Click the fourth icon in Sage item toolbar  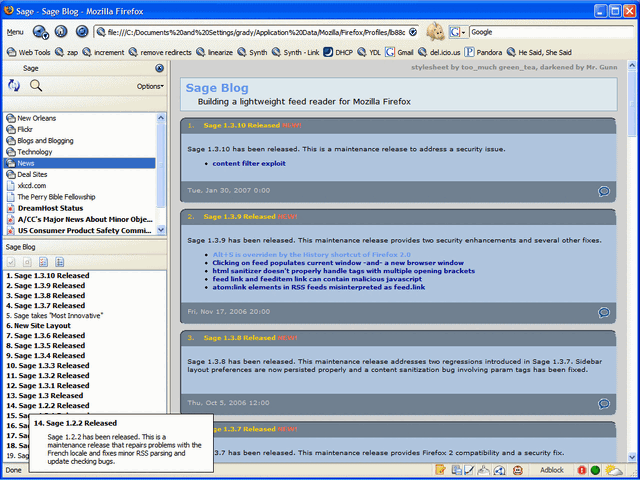(x=59, y=262)
